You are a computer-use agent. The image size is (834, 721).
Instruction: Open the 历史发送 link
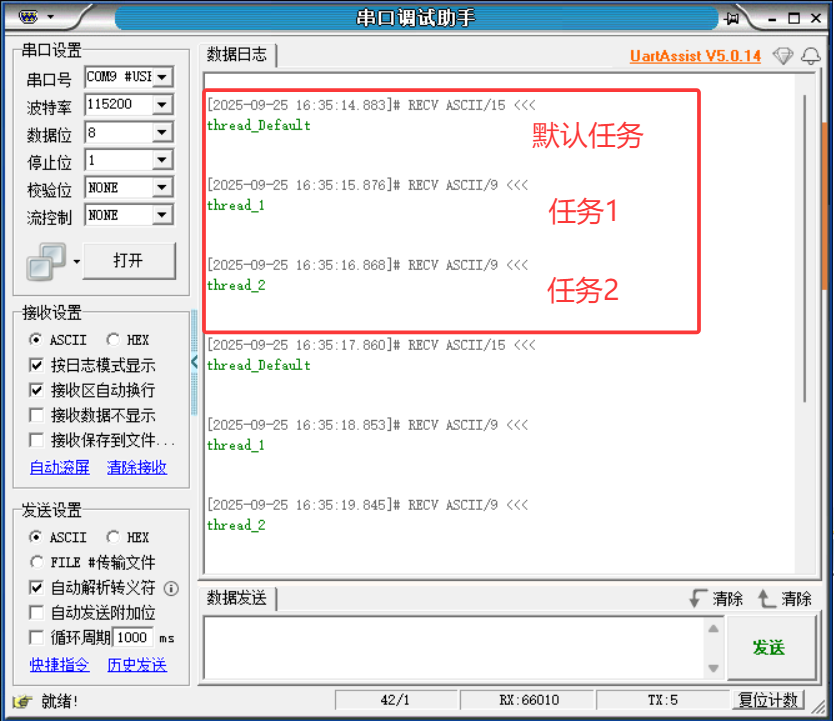click(137, 665)
